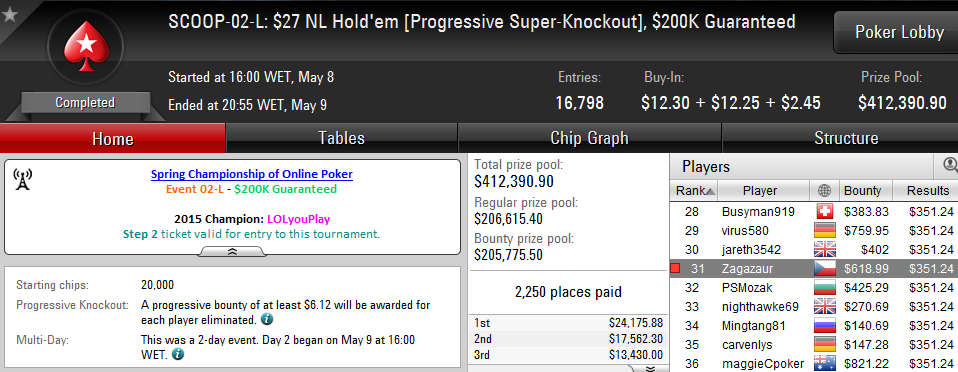Sort the list by Bounty column
Screen dimensions: 958x372
[862, 191]
